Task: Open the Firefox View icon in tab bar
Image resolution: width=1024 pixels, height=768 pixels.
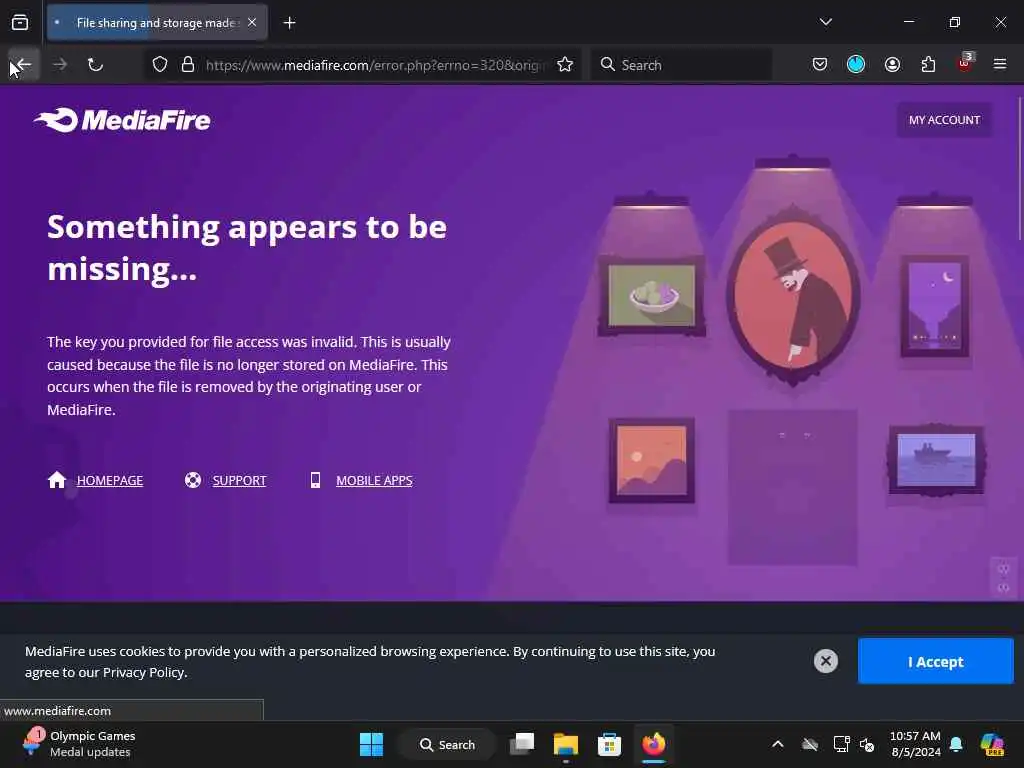Action: click(20, 23)
